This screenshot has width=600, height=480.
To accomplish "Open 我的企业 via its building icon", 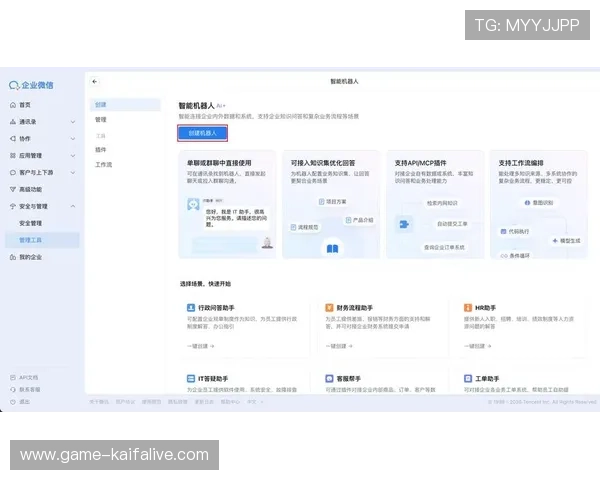I will click(13, 257).
